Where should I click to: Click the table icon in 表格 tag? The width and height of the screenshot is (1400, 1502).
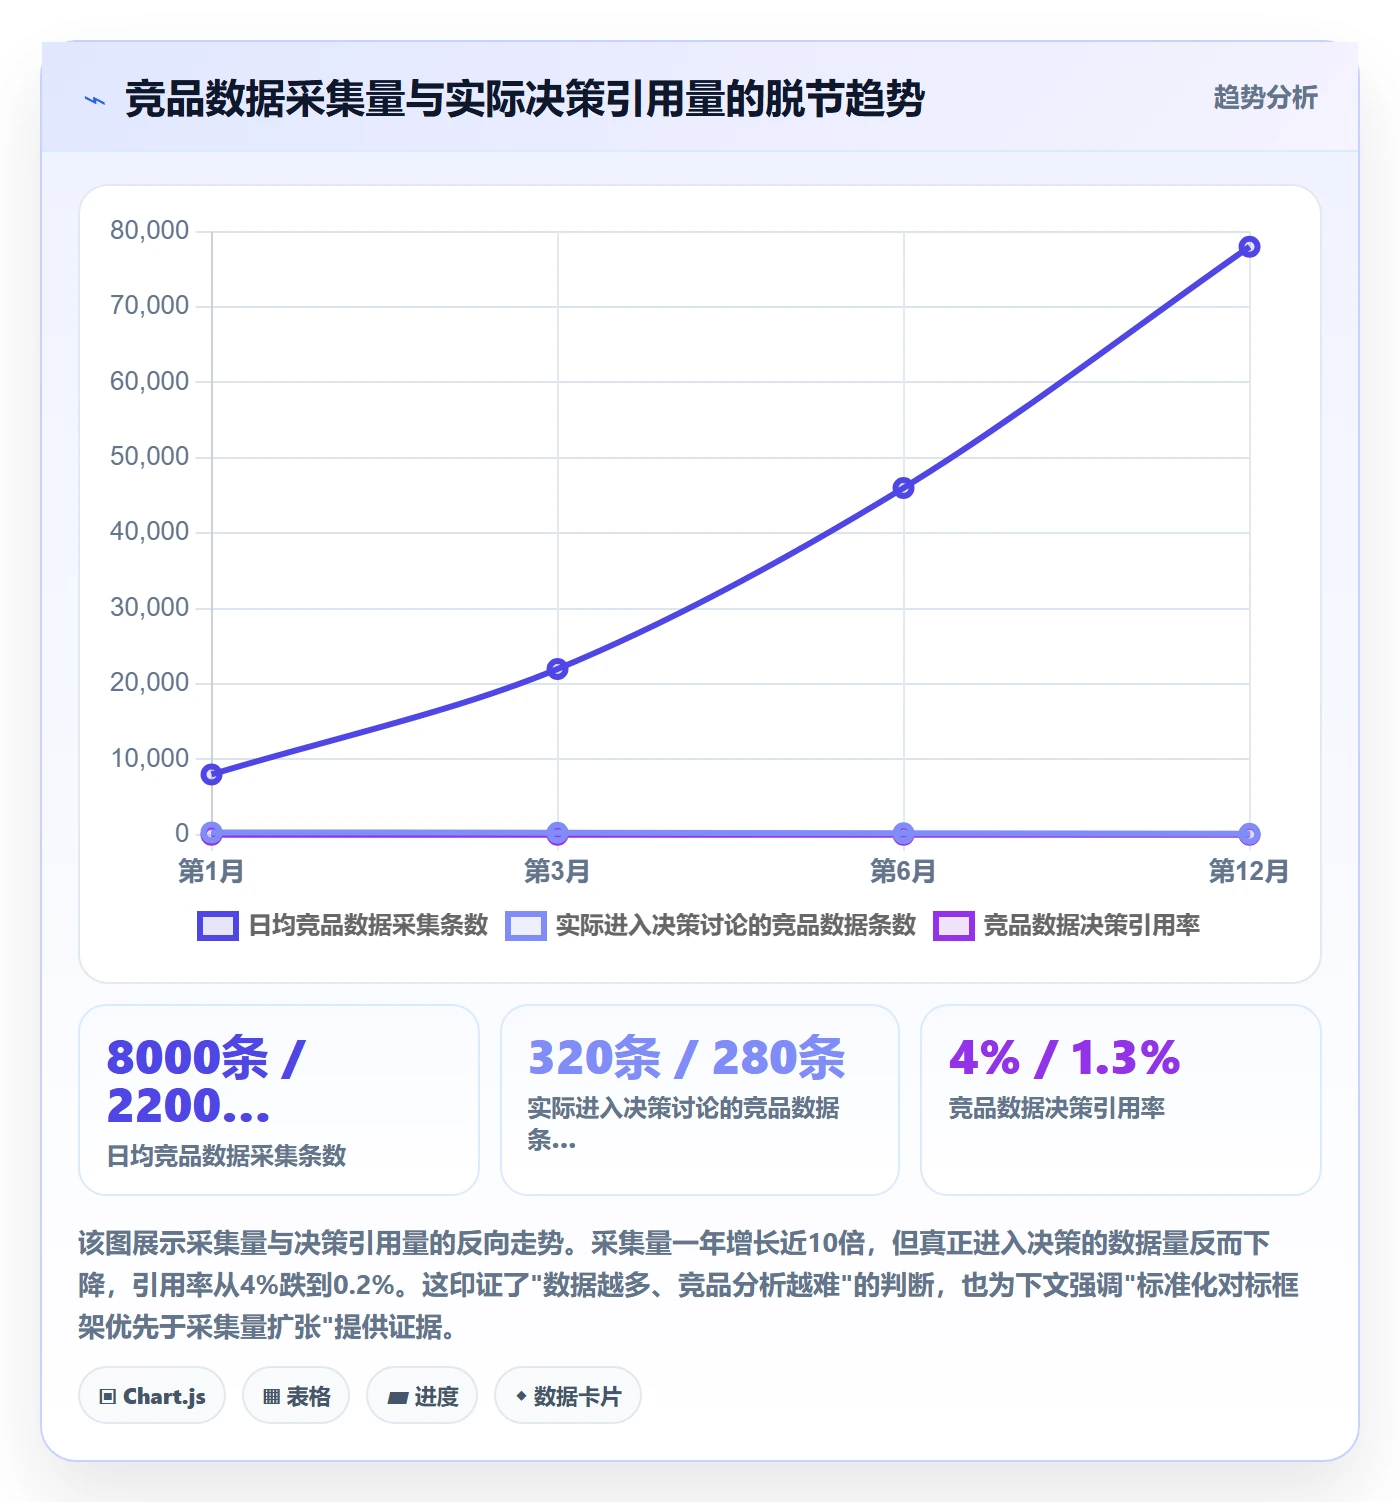pos(271,1397)
